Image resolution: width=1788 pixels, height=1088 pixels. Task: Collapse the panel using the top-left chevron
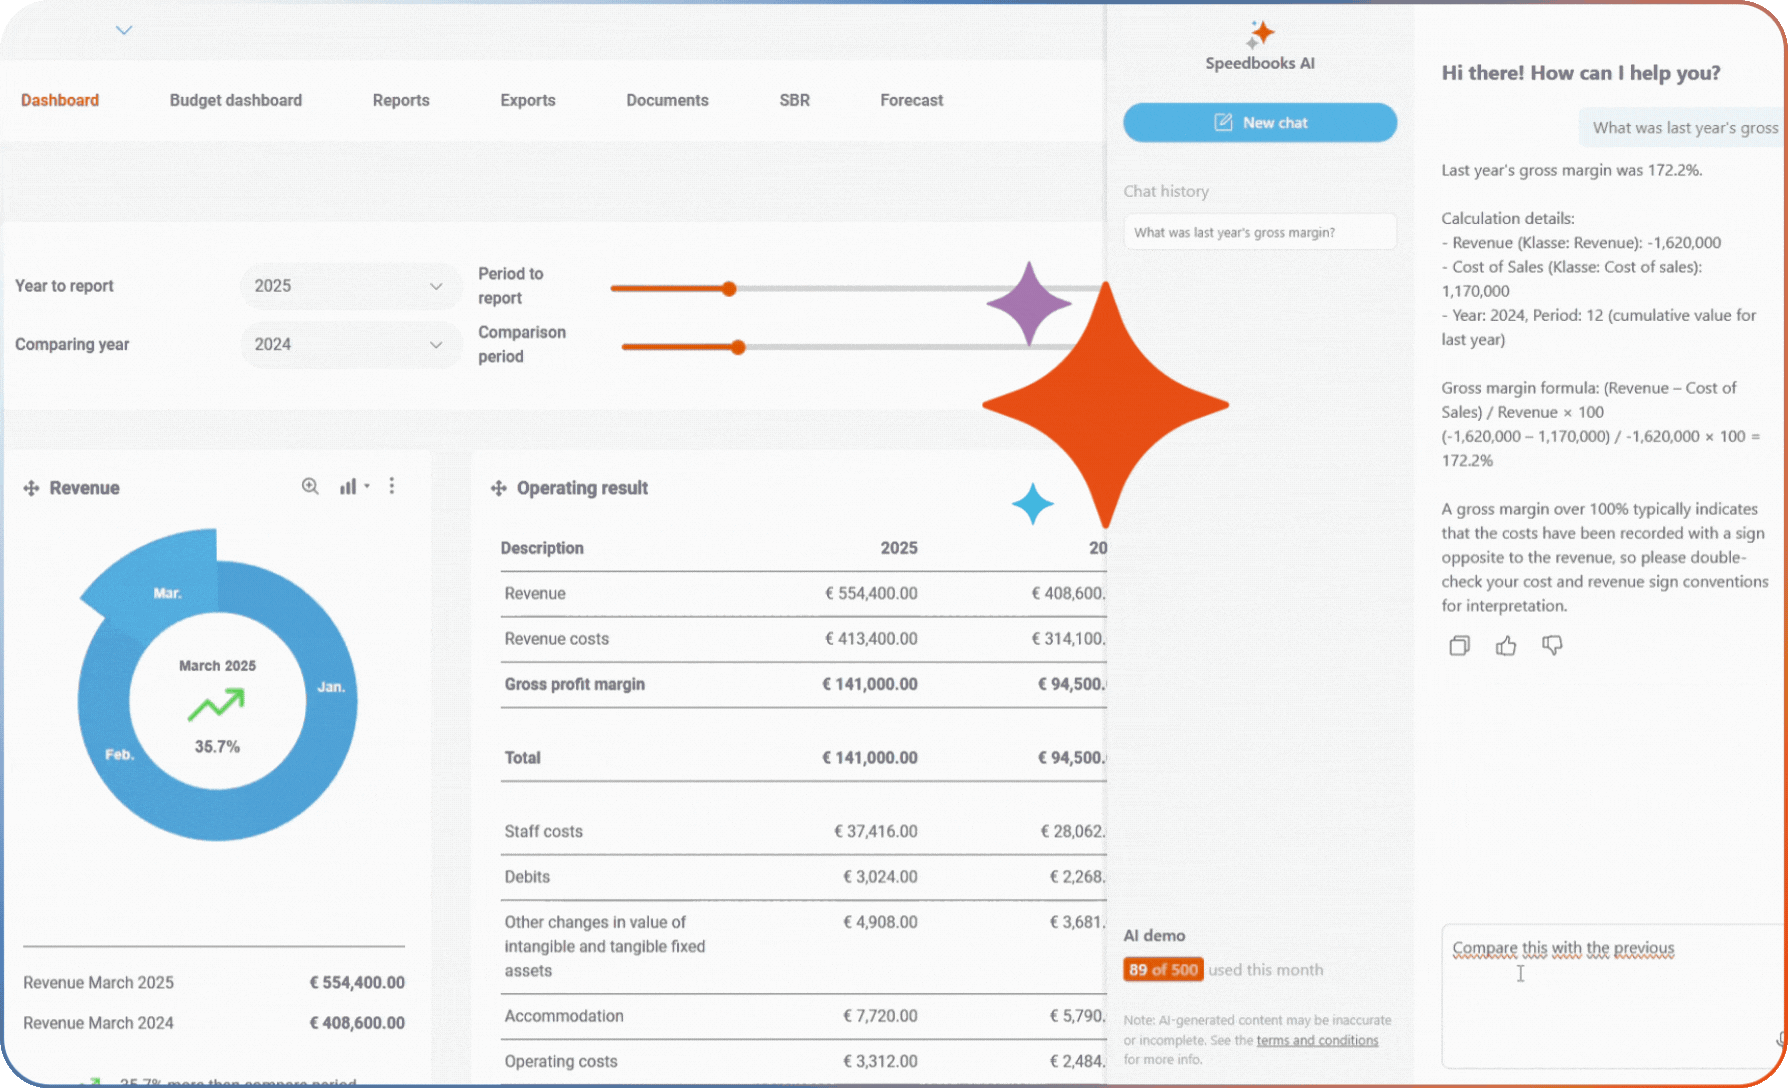pos(123,29)
